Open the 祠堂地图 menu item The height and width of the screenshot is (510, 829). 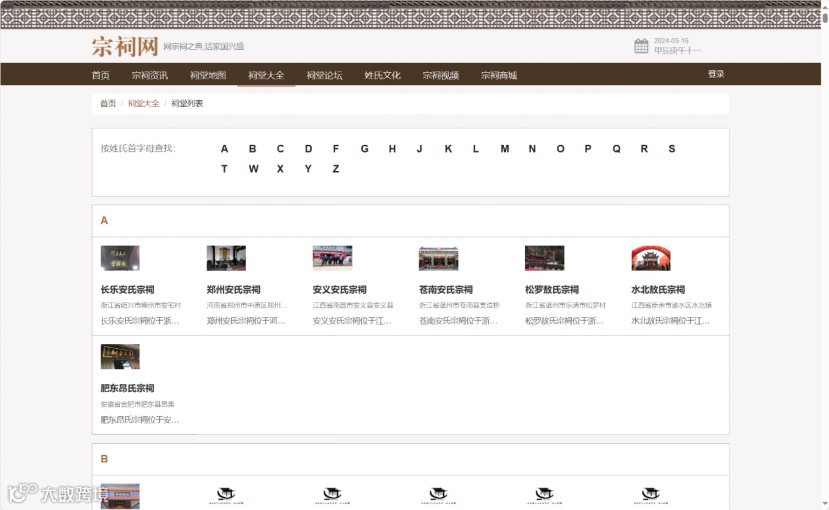[208, 75]
